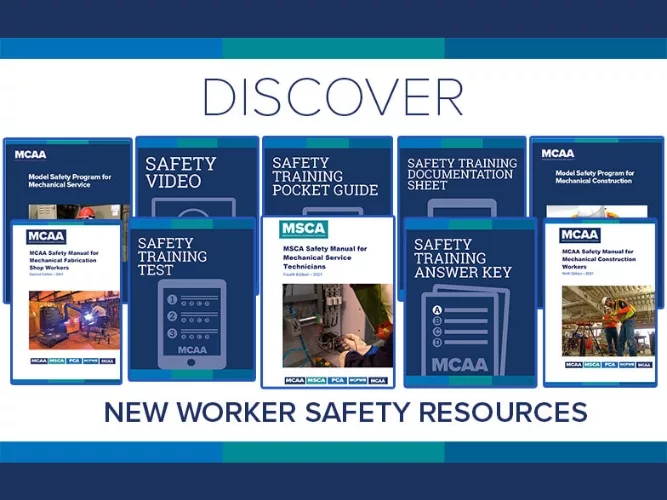The image size is (667, 500).
Task: Open the Safety Training Test card
Action: 192,299
